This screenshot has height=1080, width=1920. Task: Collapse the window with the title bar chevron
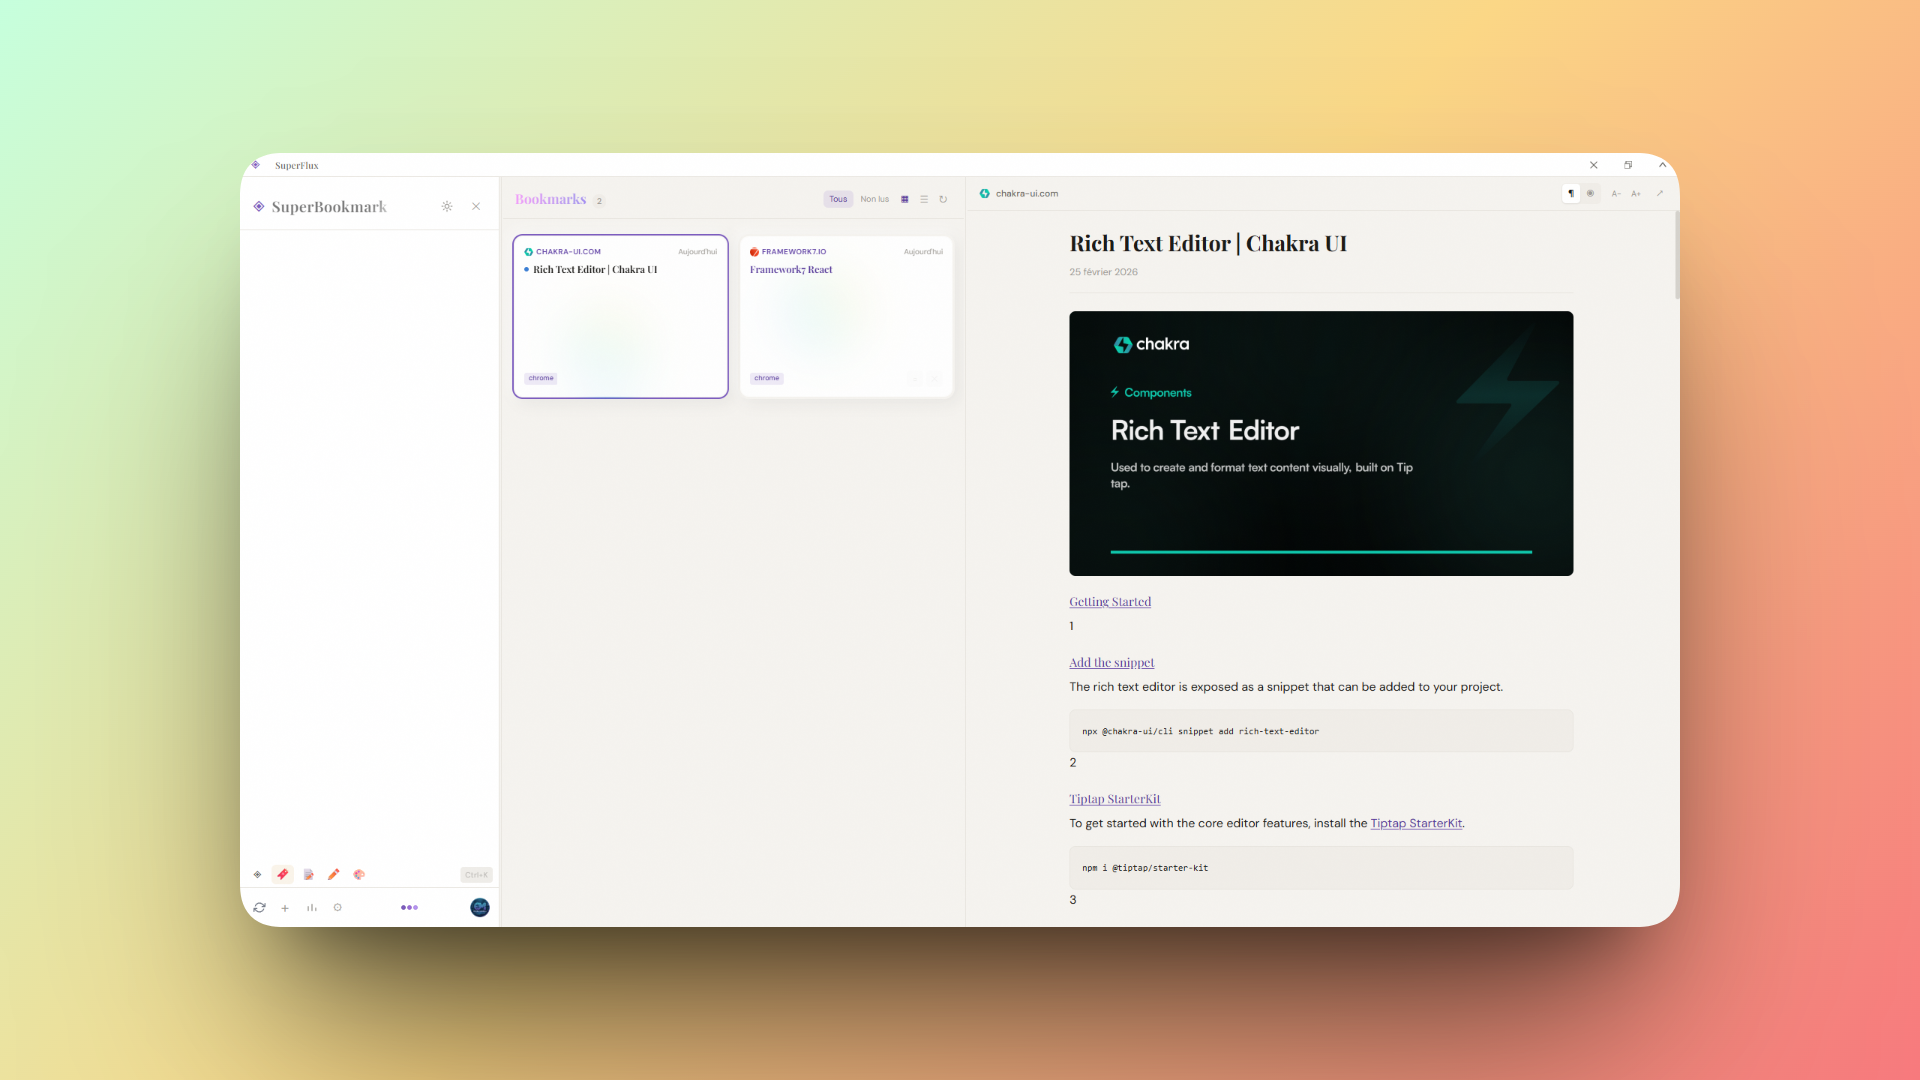(x=1662, y=165)
